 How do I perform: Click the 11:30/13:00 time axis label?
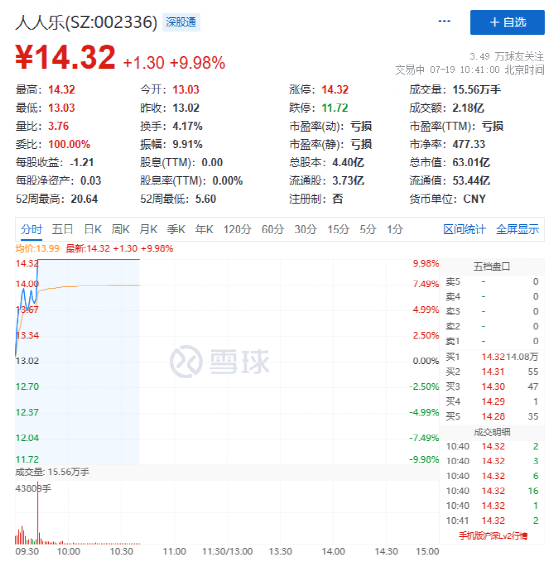(227, 551)
